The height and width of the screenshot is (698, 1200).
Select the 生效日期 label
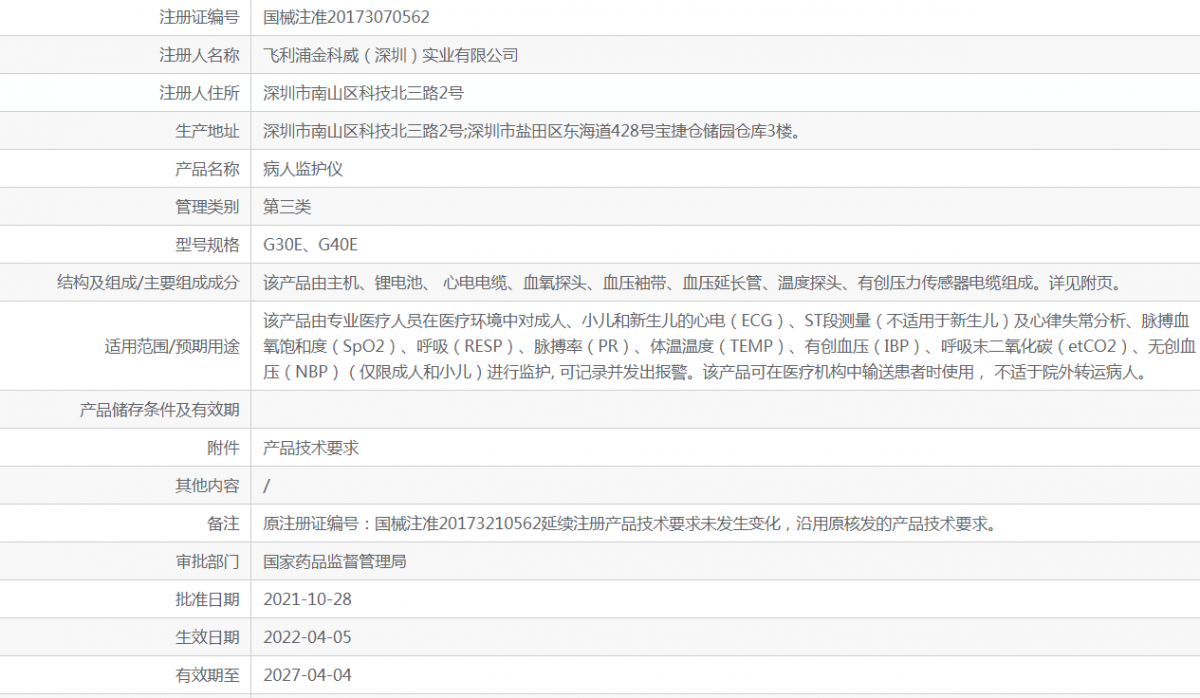click(207, 638)
